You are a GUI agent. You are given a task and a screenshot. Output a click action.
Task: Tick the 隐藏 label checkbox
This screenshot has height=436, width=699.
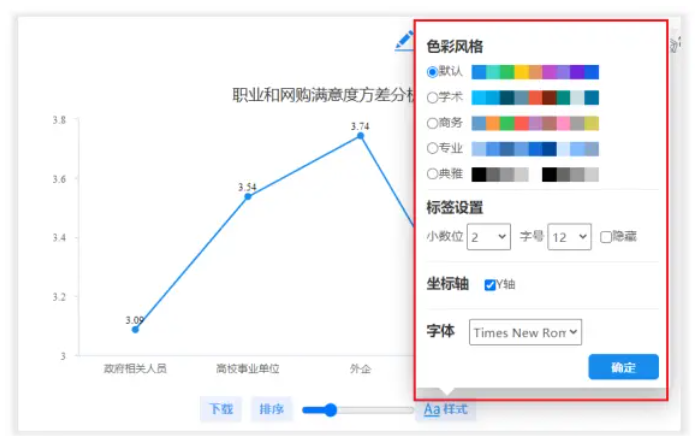pyautogui.click(x=606, y=237)
